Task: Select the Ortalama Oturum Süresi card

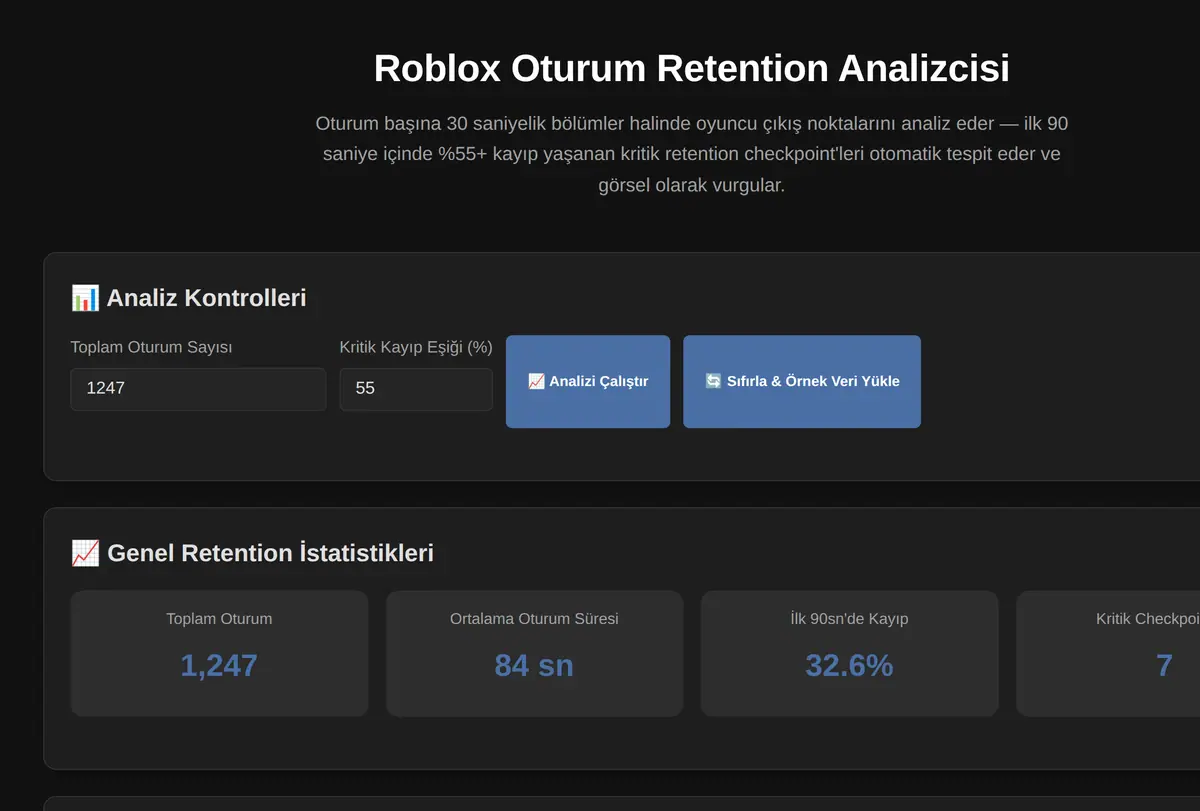Action: (534, 653)
